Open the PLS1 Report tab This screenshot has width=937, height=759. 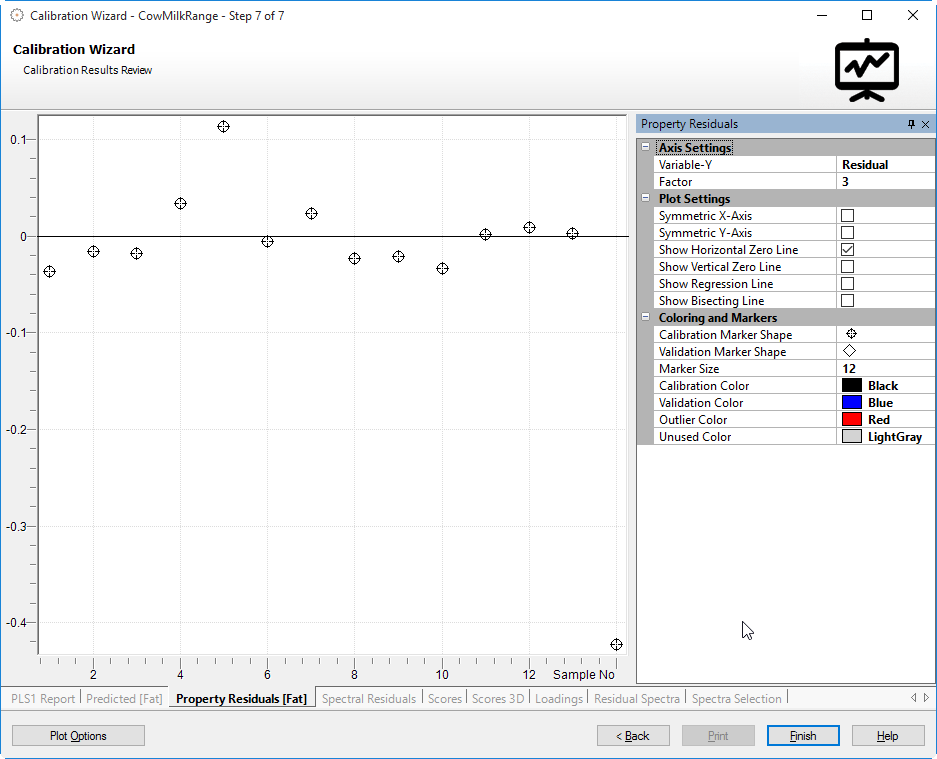click(43, 698)
